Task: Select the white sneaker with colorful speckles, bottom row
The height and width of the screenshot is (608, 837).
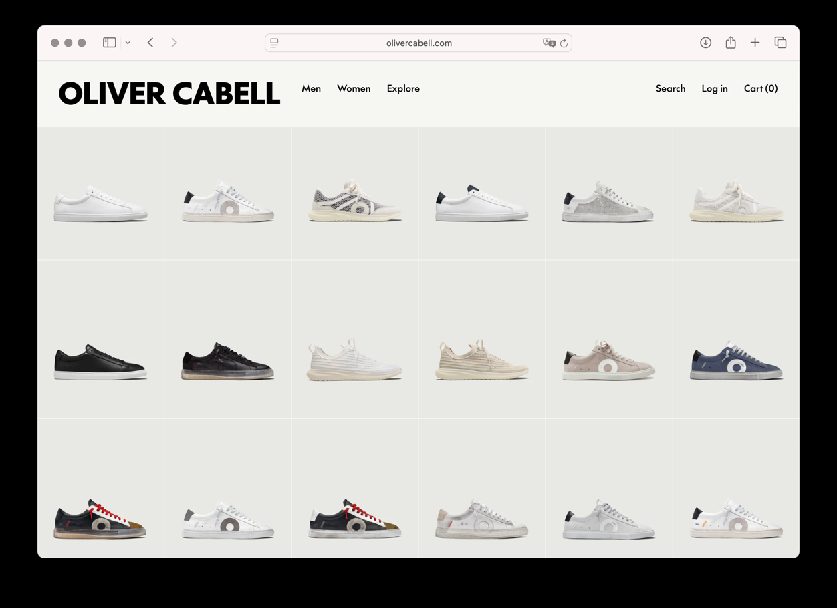Action: tap(736, 519)
